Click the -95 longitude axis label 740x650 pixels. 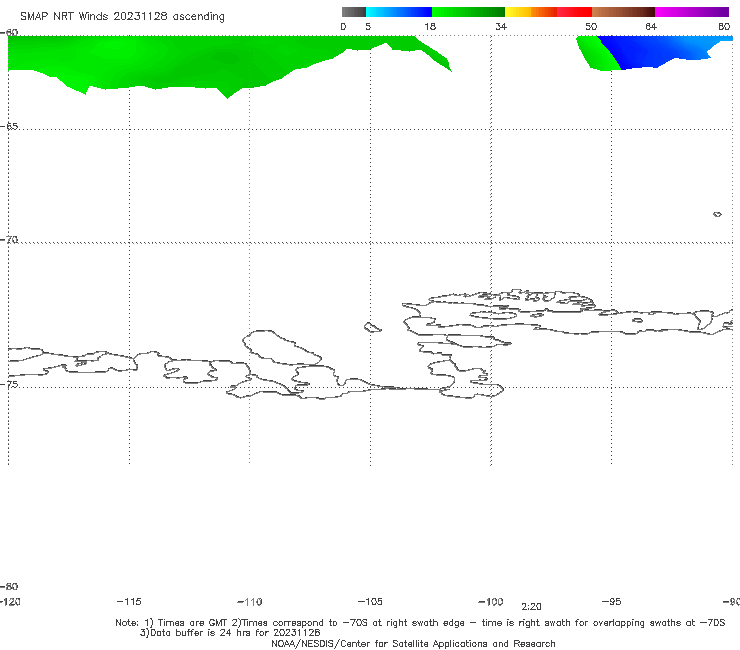pyautogui.click(x=612, y=601)
